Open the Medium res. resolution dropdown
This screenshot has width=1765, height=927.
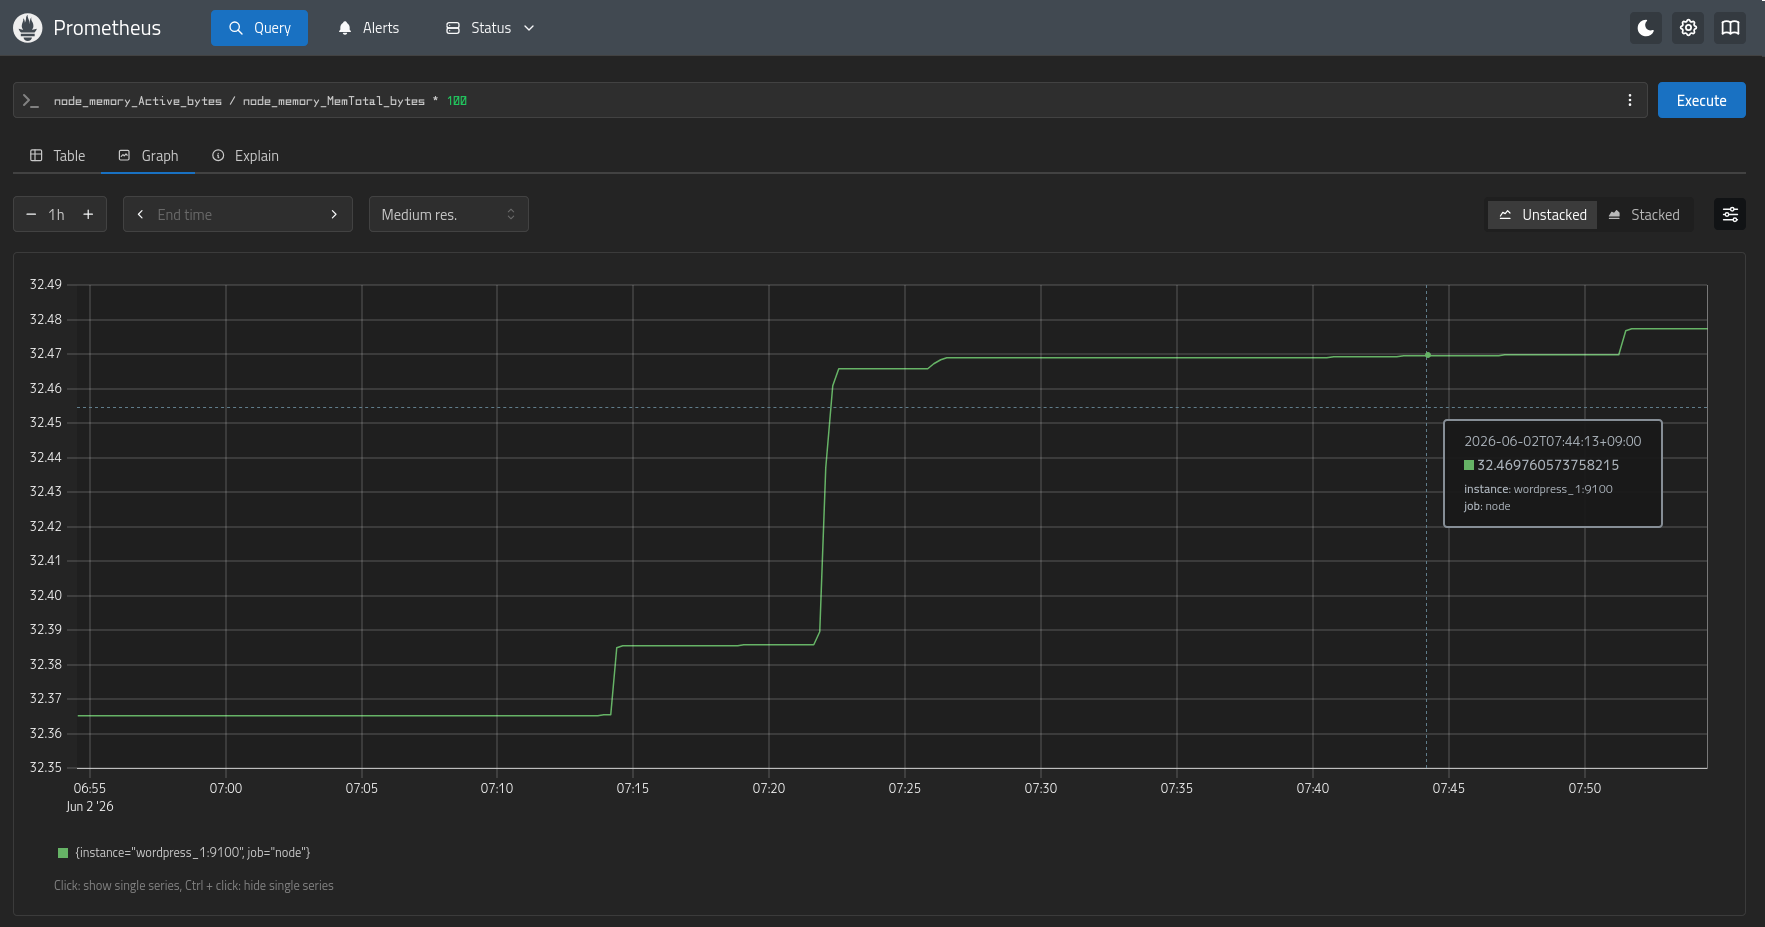point(449,214)
